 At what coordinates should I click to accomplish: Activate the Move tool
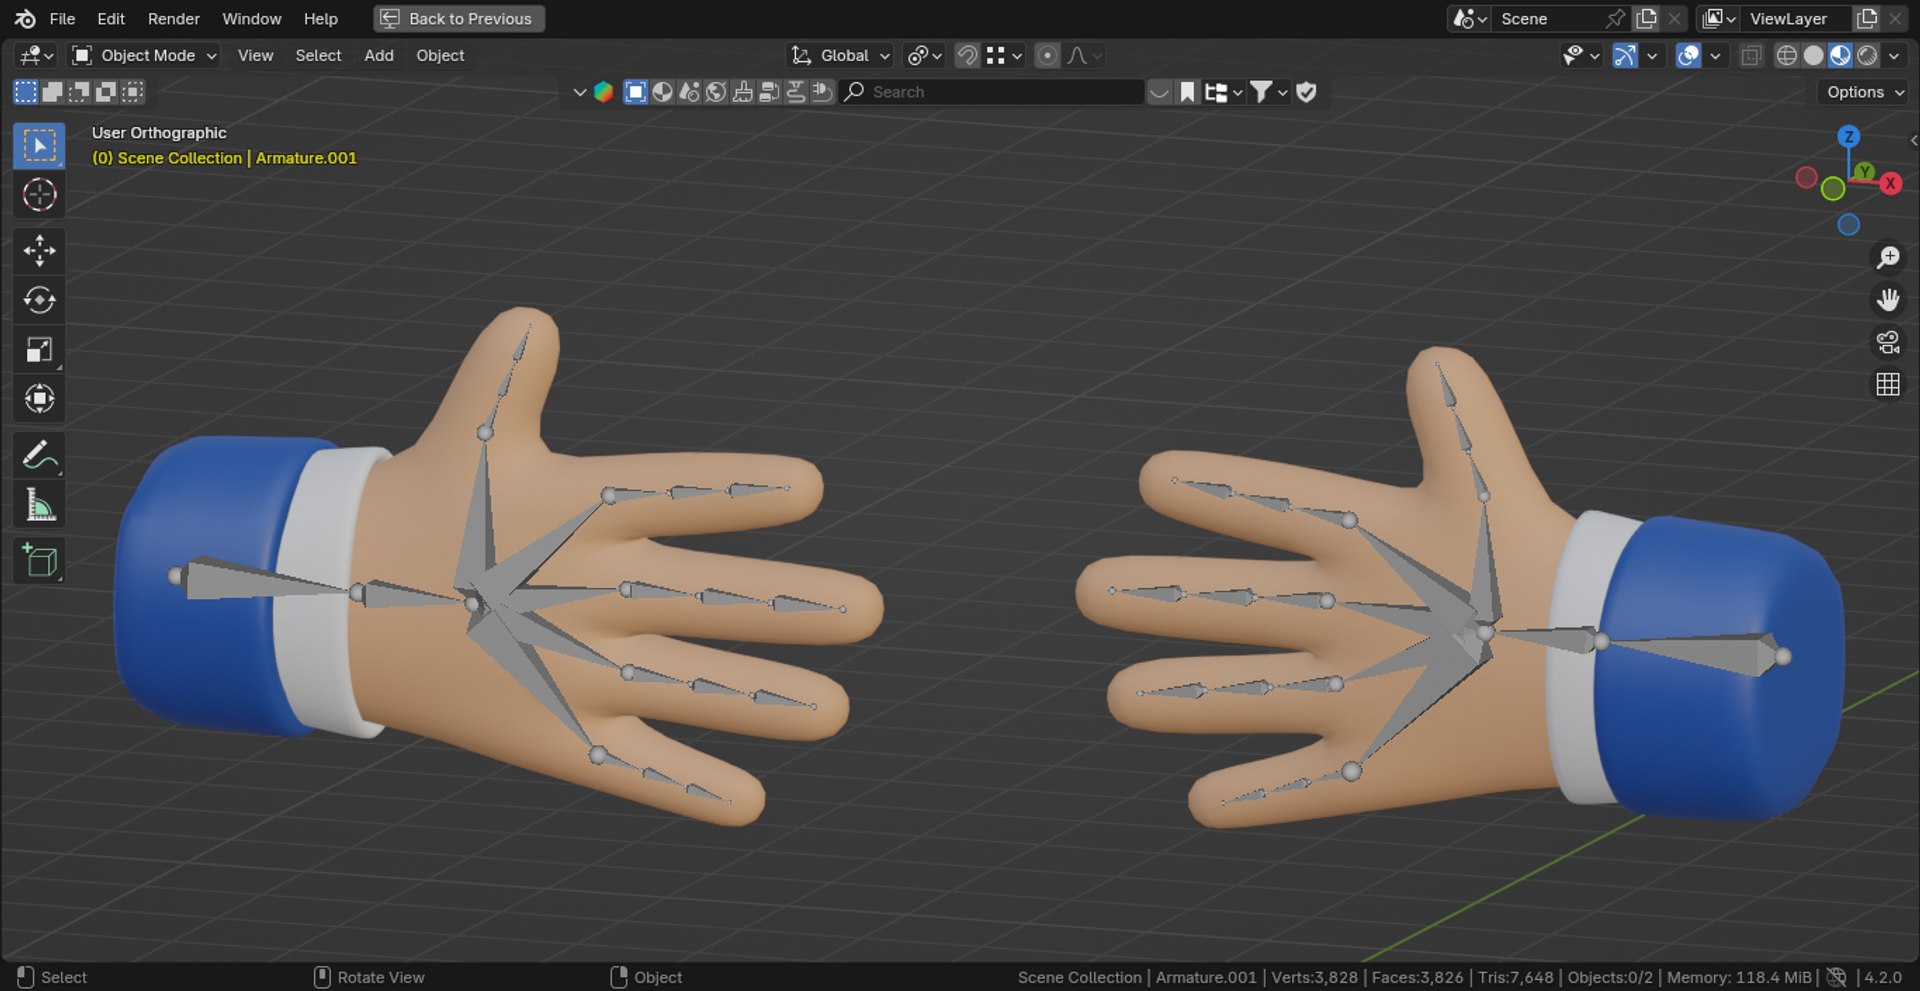[39, 251]
